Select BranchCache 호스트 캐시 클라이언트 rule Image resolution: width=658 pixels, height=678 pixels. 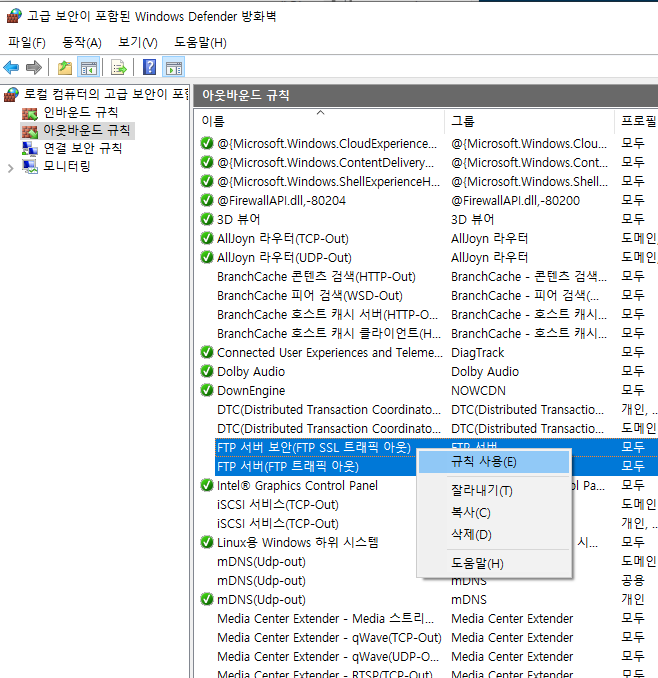point(329,333)
